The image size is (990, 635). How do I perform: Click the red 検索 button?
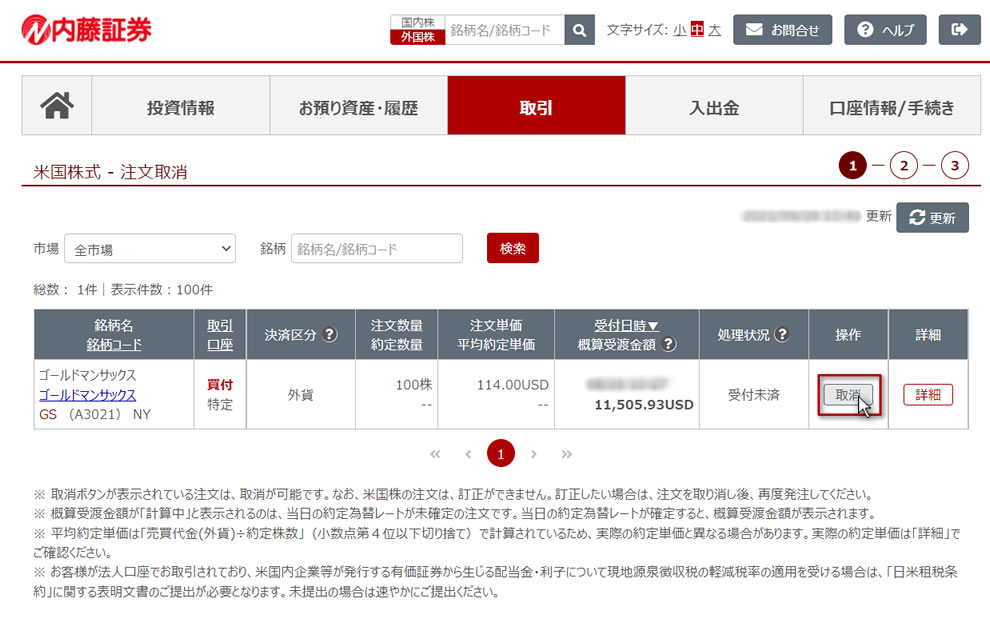click(x=513, y=248)
